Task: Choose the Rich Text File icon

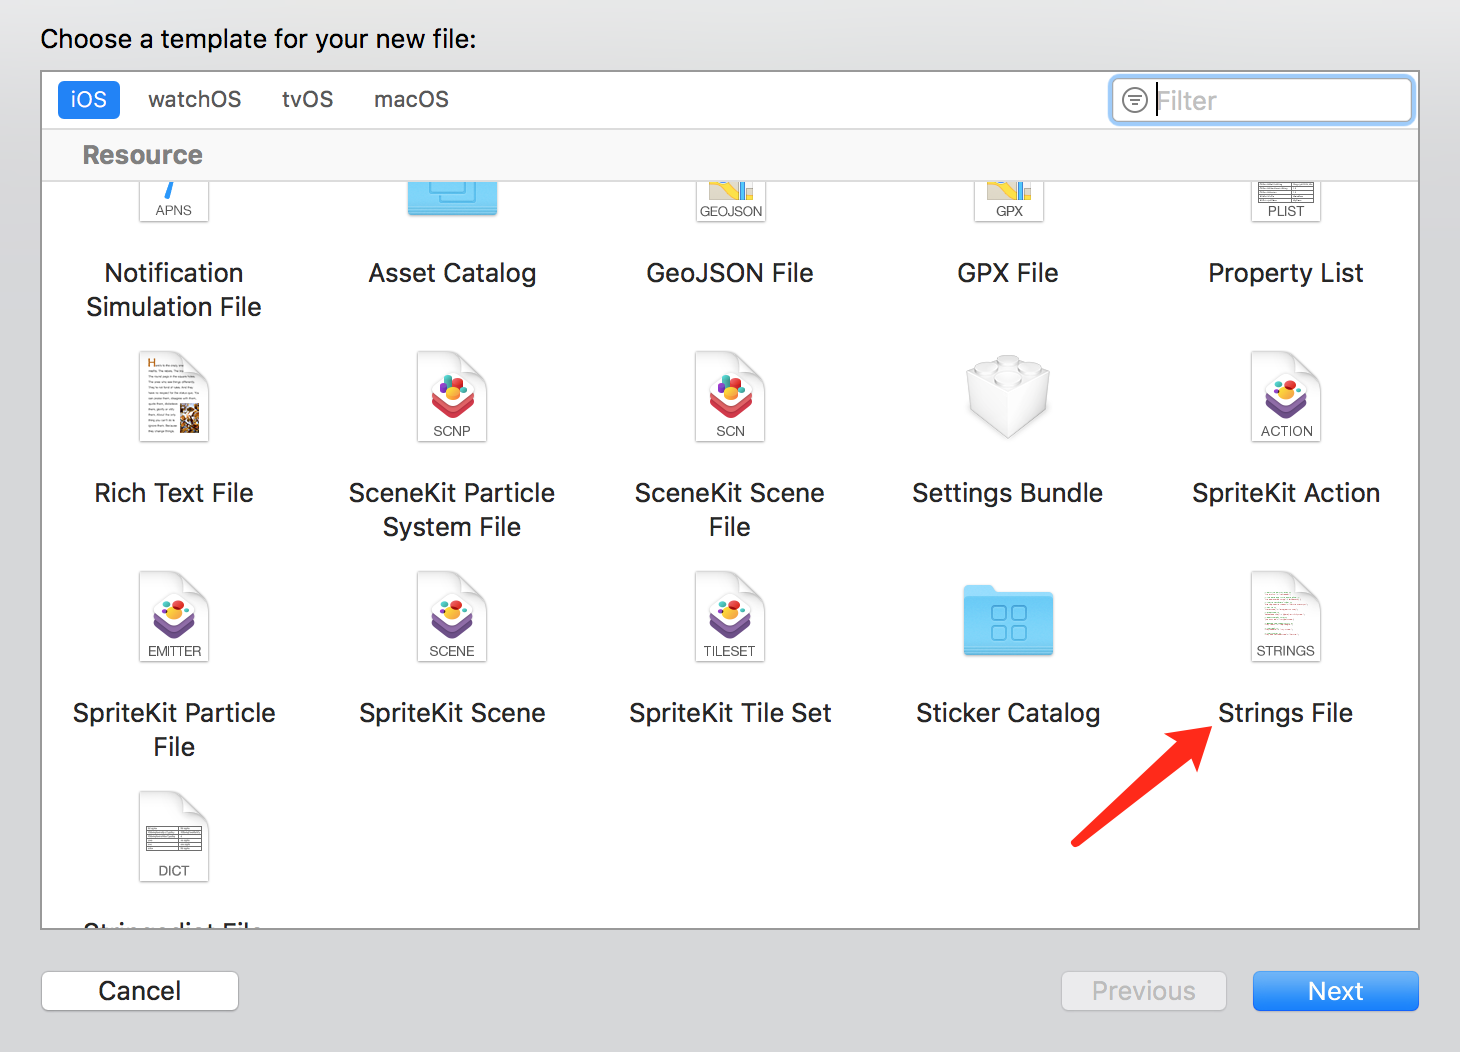Action: (174, 396)
